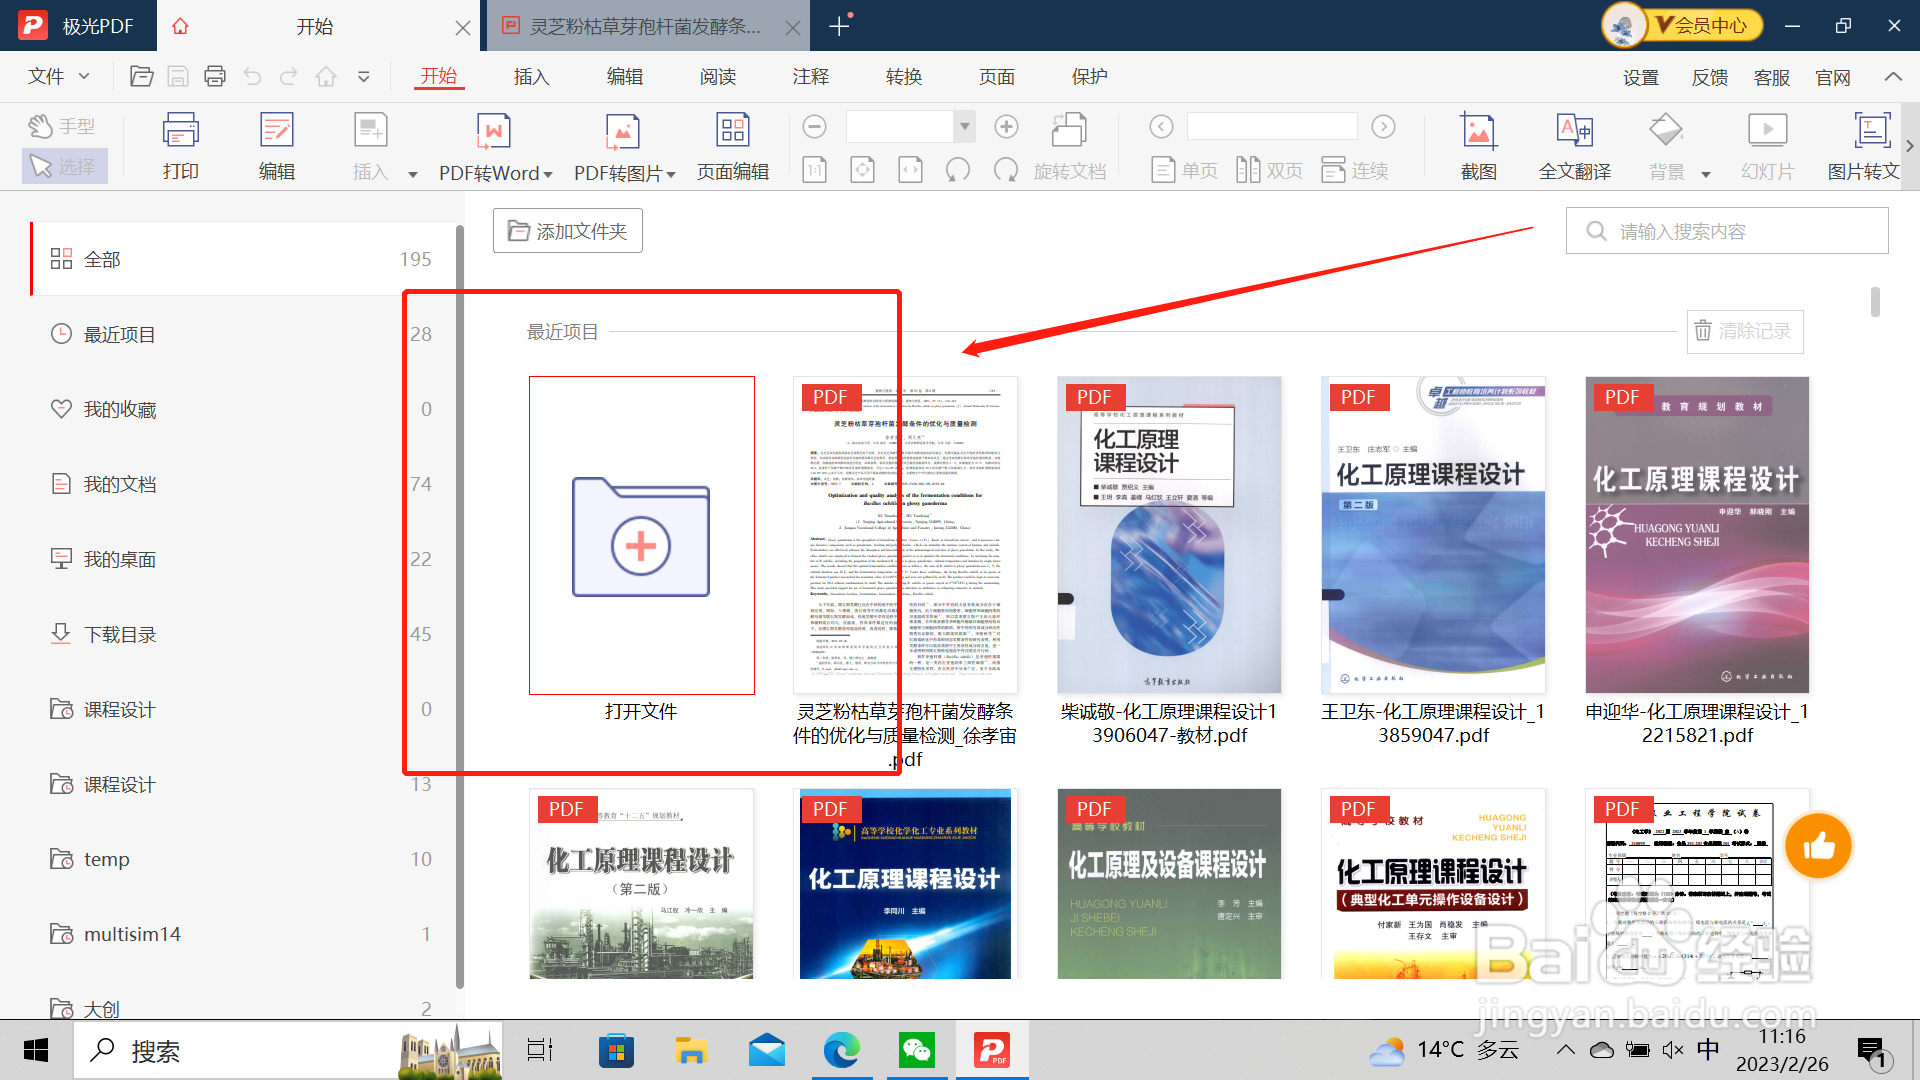The width and height of the screenshot is (1920, 1080).
Task: Click the orange thumbs-up icon
Action: coord(1818,846)
